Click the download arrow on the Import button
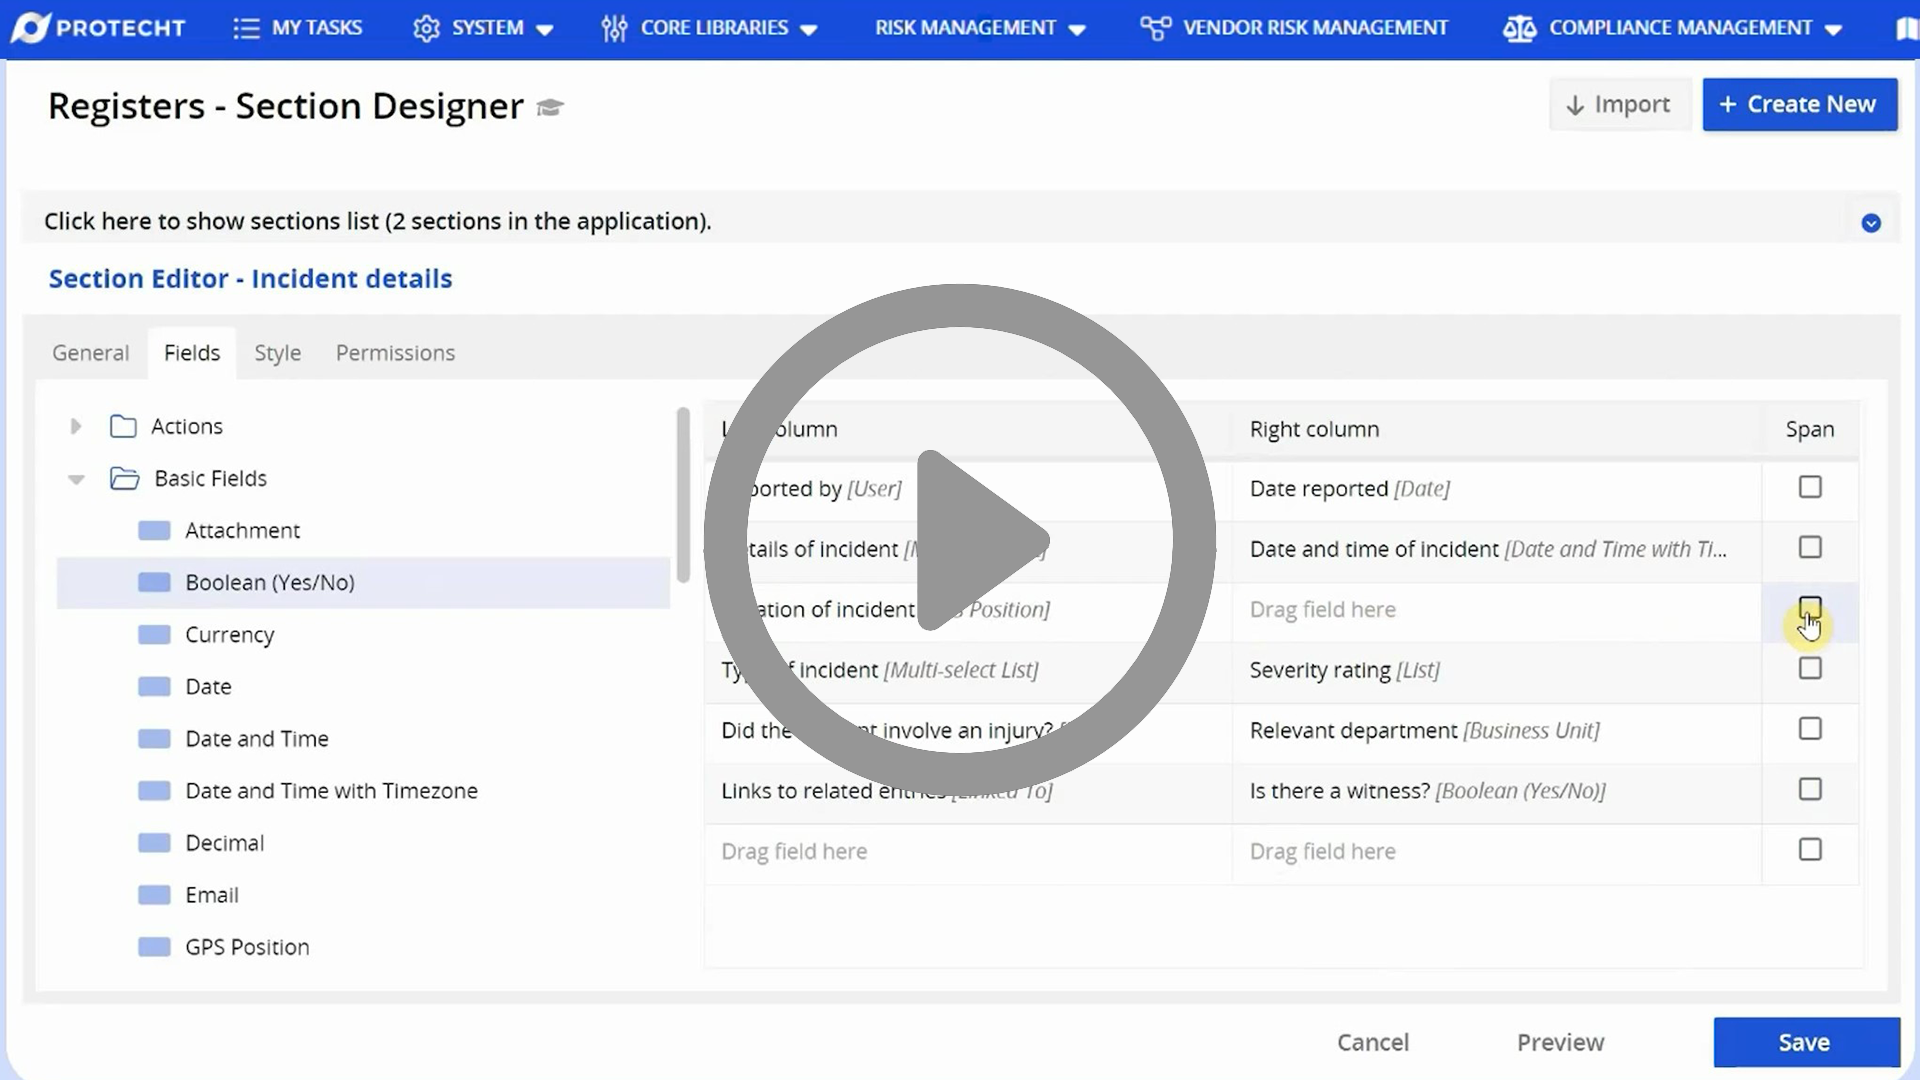This screenshot has width=1920, height=1080. (1575, 104)
